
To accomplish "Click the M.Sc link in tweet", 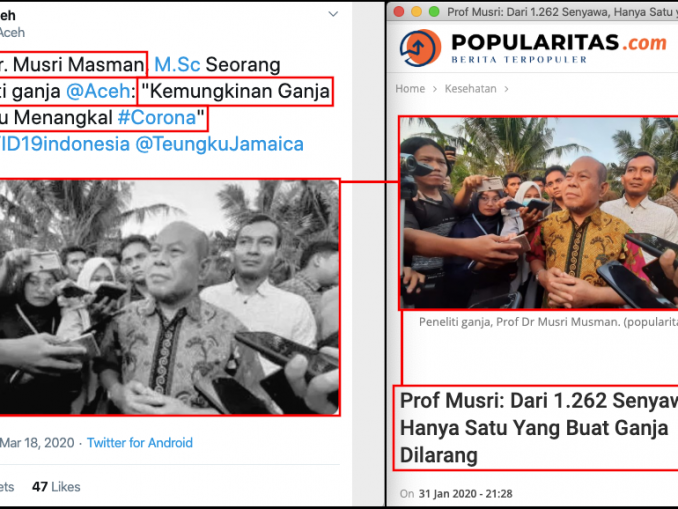I will tap(177, 65).
